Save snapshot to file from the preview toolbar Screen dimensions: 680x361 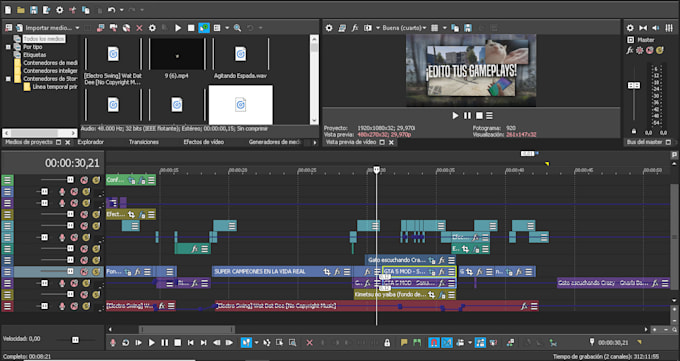468,28
